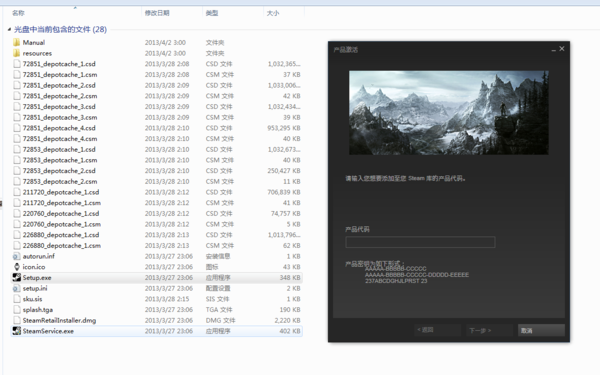
Task: Select the file name 72853_depotcache_1.csm
Action: (x=60, y=160)
